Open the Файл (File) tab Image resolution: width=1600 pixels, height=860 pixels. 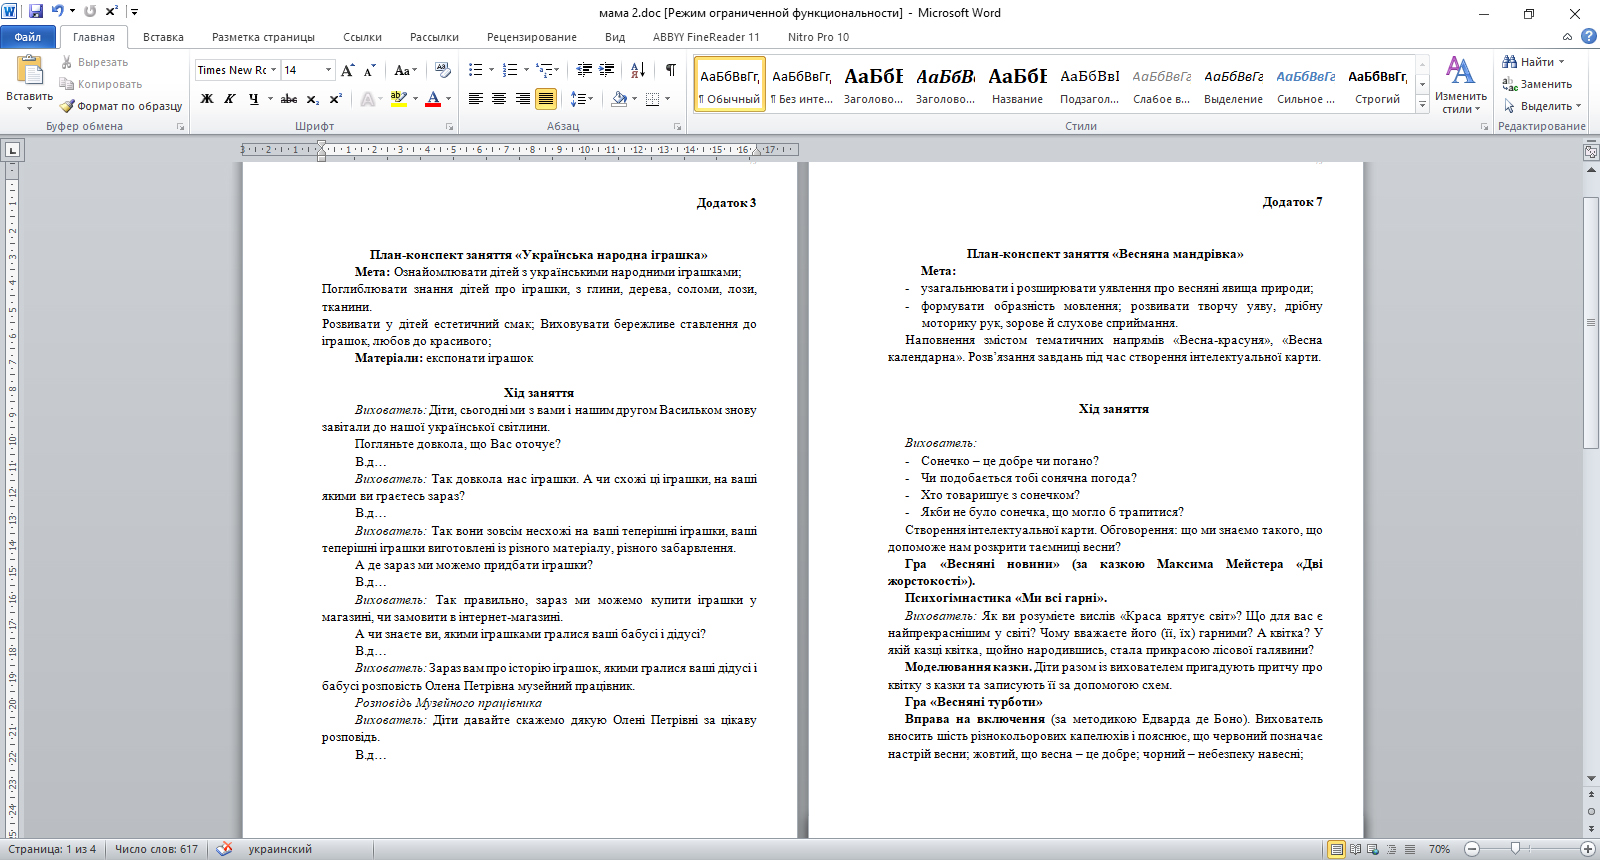point(28,37)
